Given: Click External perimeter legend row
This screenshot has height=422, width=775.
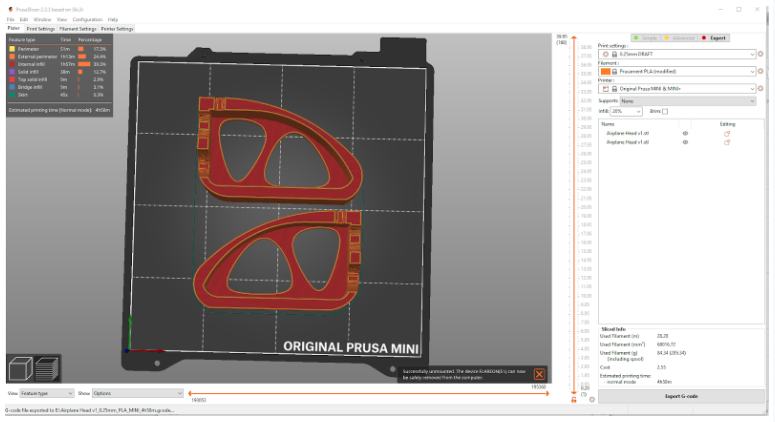Looking at the screenshot, I should (x=59, y=57).
